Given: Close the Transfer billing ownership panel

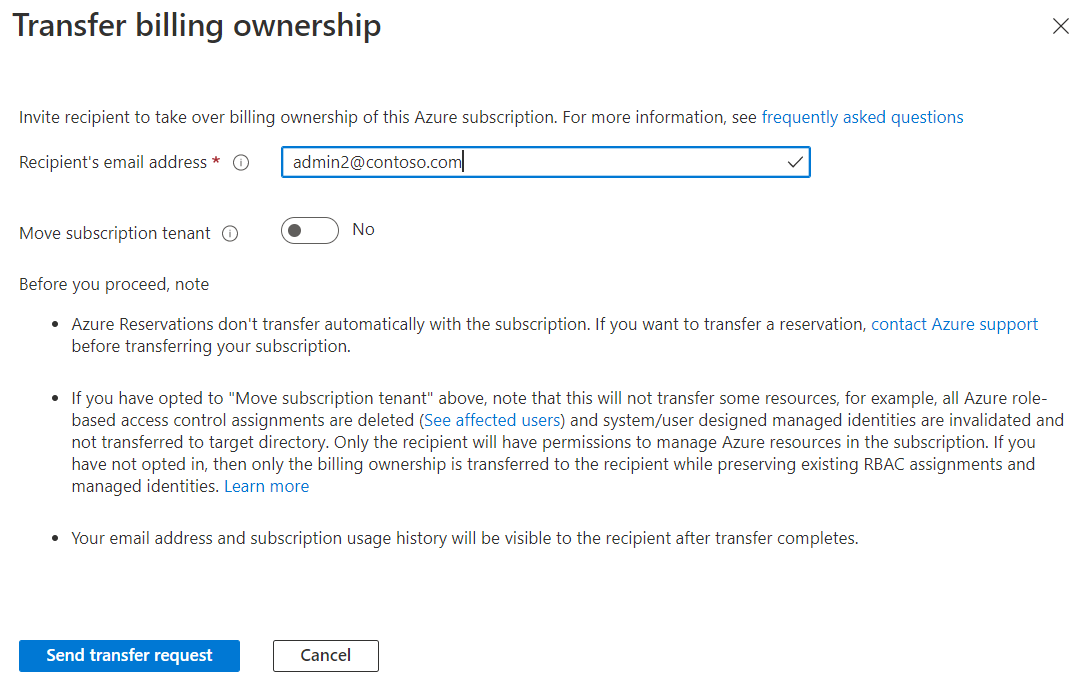Looking at the screenshot, I should [1061, 27].
